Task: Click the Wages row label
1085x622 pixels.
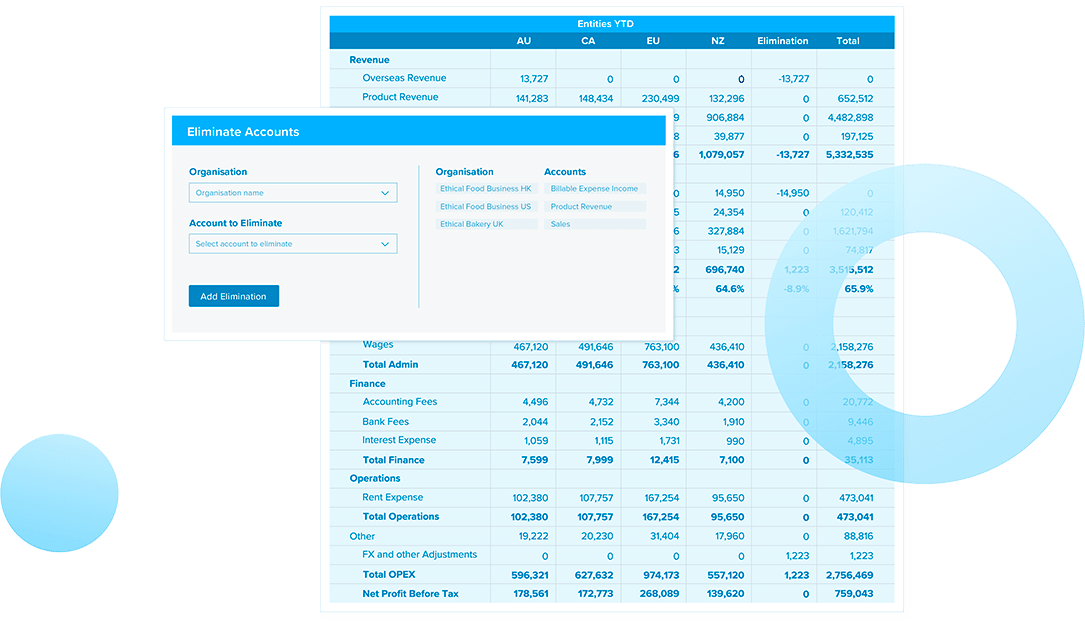Action: point(377,344)
